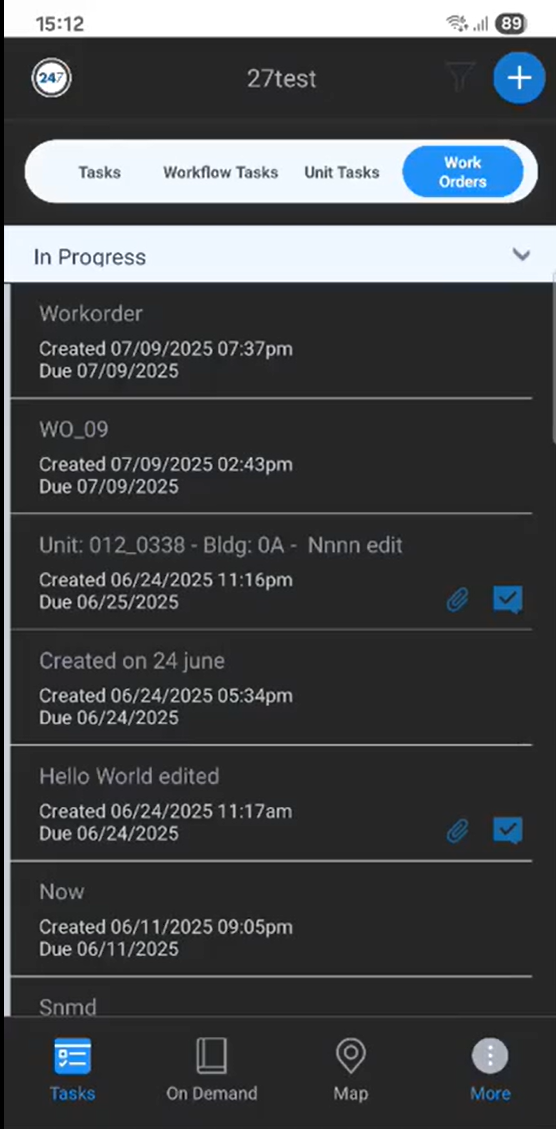Tap the More three-dots icon
The height and width of the screenshot is (1129, 556).
coord(490,1056)
